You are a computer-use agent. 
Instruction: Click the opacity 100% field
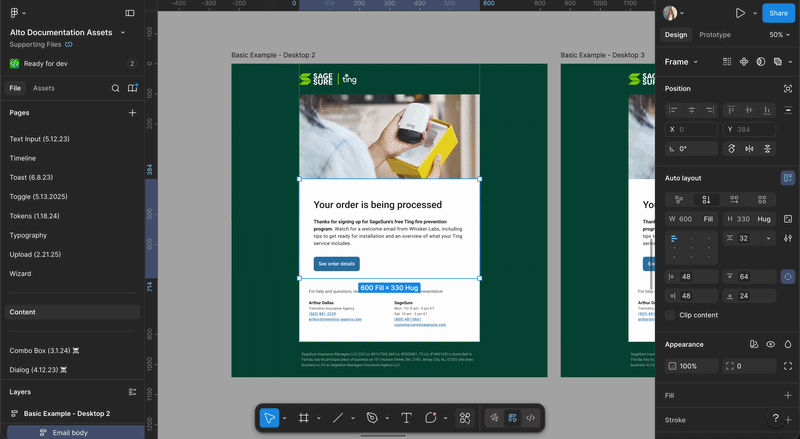pos(692,366)
